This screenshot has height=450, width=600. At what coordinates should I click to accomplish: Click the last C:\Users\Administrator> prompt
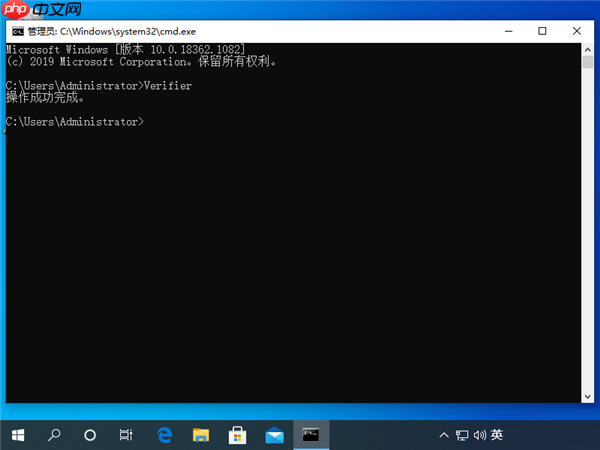[x=75, y=122]
